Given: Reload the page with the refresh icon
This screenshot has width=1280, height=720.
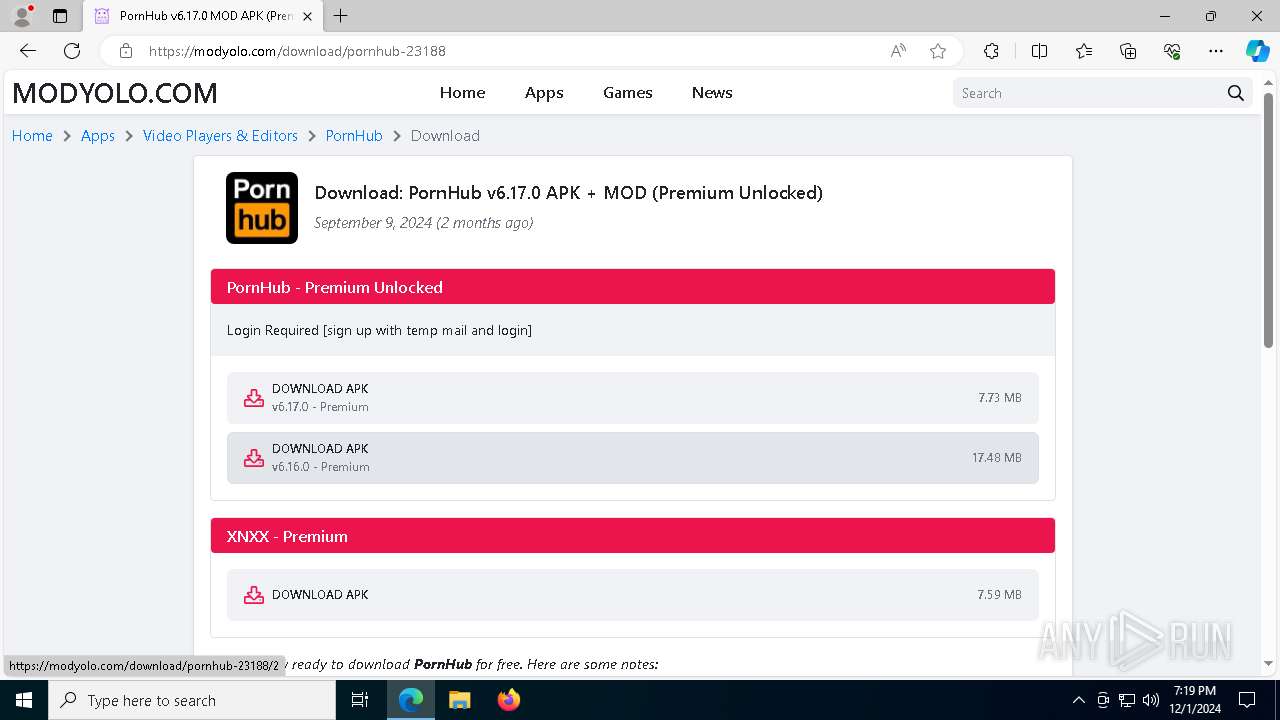Looking at the screenshot, I should [72, 51].
